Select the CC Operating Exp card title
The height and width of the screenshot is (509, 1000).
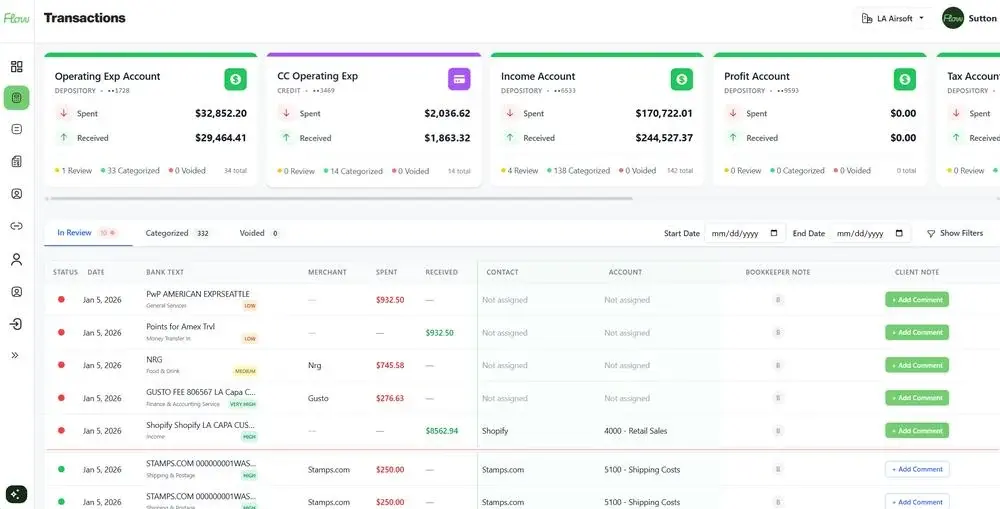coord(317,76)
